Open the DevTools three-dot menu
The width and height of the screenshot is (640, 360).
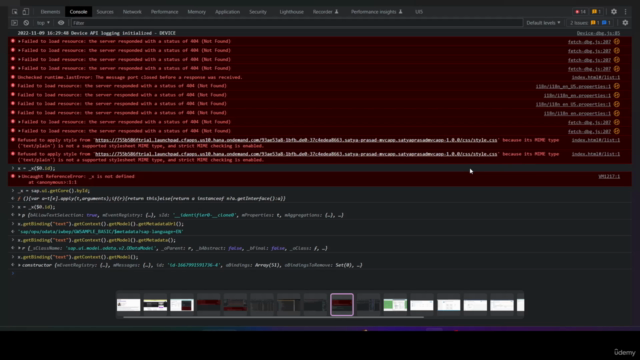click(625, 12)
